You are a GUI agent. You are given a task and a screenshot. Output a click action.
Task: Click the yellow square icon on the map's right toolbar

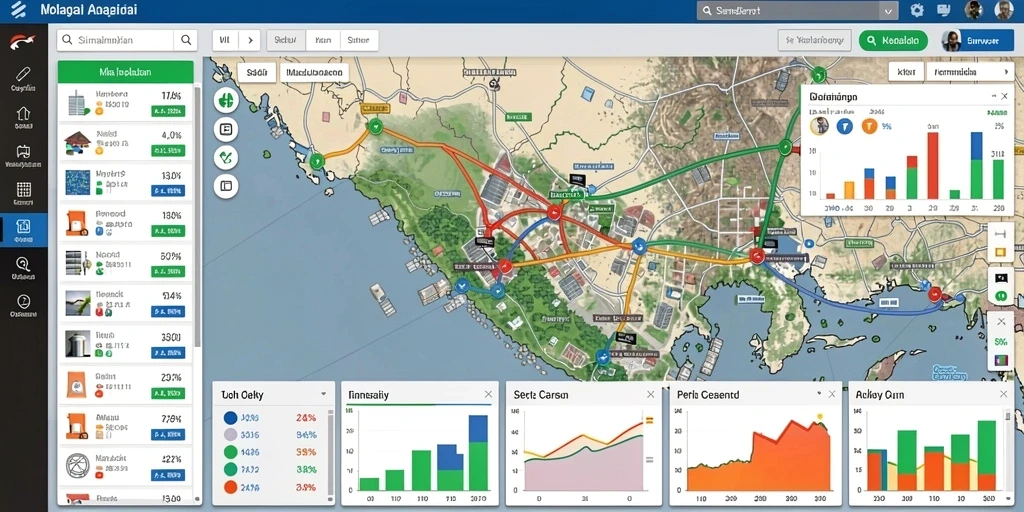(x=1000, y=252)
